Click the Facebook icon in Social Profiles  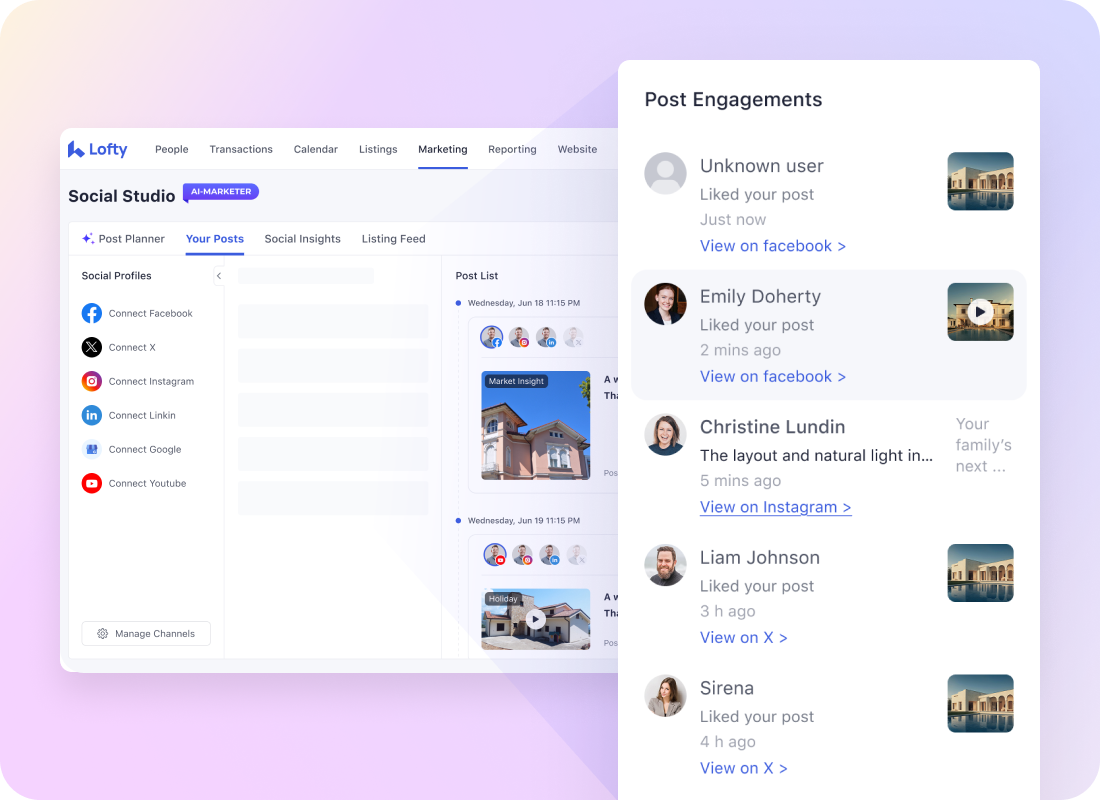coord(92,313)
